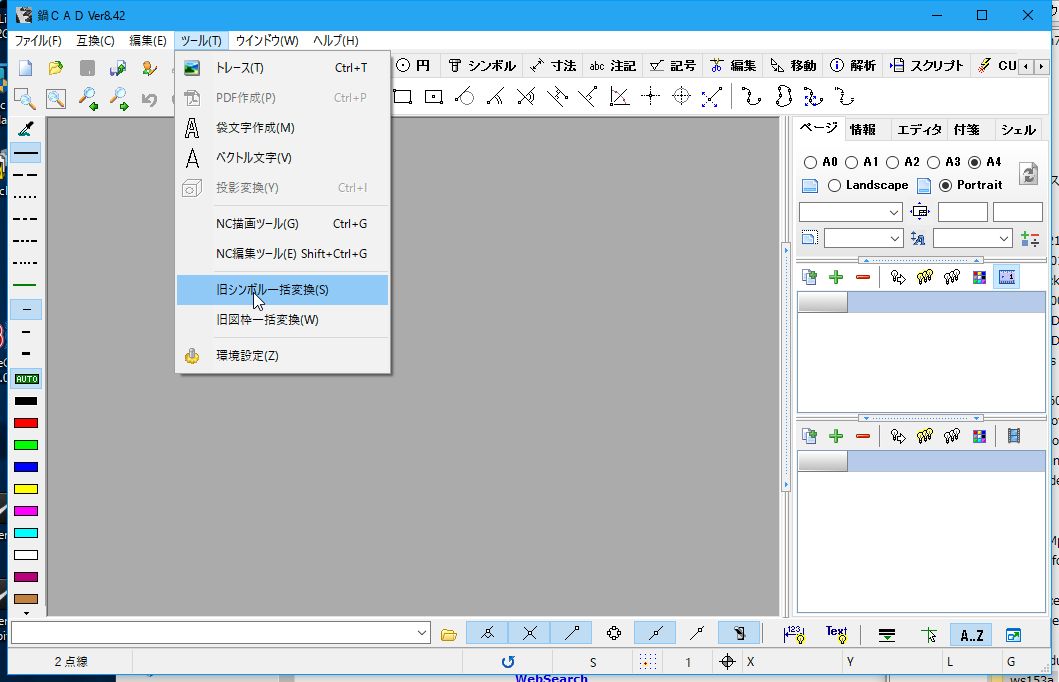Screen dimensions: 1059x682
Task: Select the rectangle drawing tool
Action: [x=403, y=97]
